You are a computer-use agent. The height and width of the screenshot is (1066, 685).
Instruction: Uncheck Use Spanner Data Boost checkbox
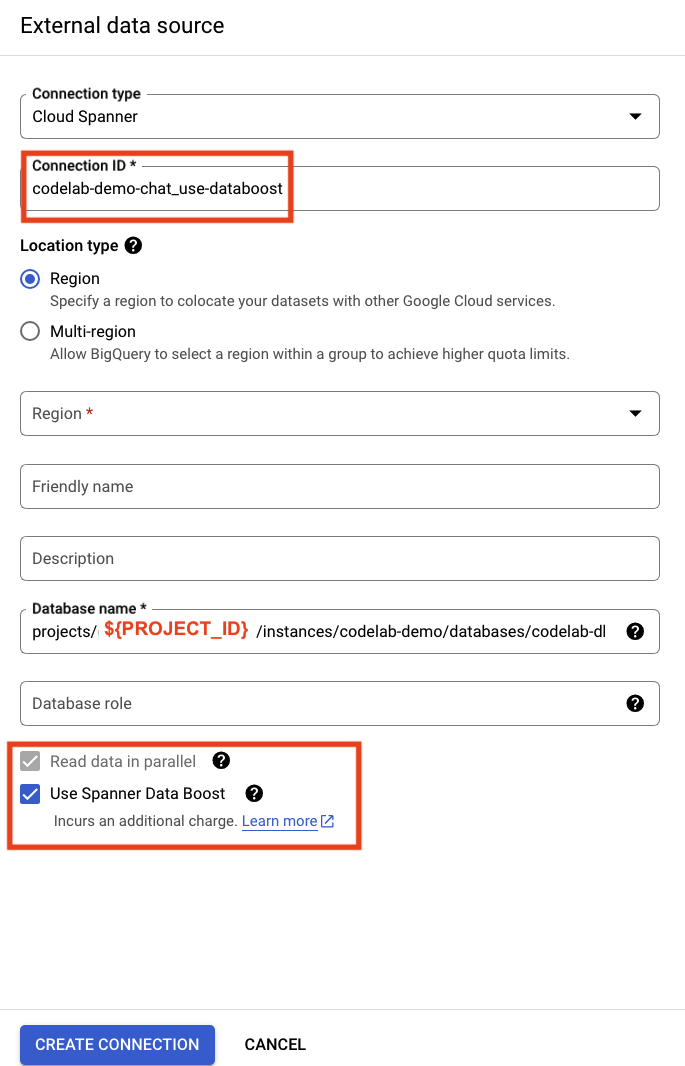(30, 794)
